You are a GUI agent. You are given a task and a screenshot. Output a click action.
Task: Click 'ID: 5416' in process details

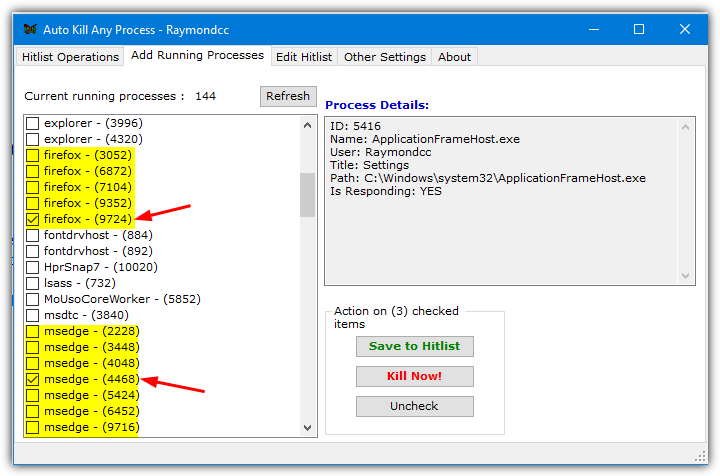click(x=355, y=126)
